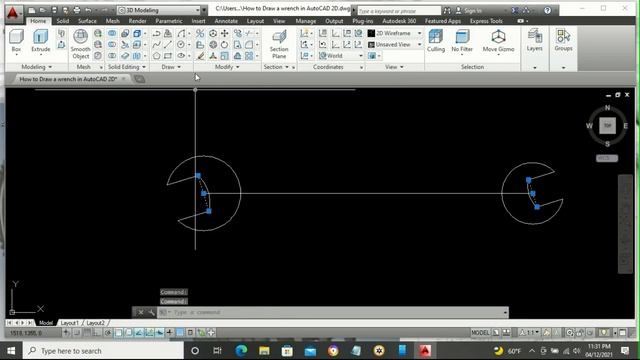The width and height of the screenshot is (640, 360).
Task: Expand the Draw panel
Action: 171,67
